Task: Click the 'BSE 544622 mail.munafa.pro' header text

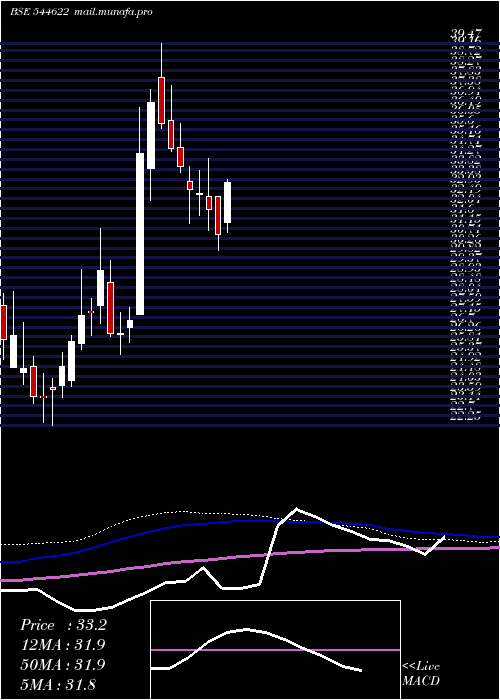Action: point(81,12)
